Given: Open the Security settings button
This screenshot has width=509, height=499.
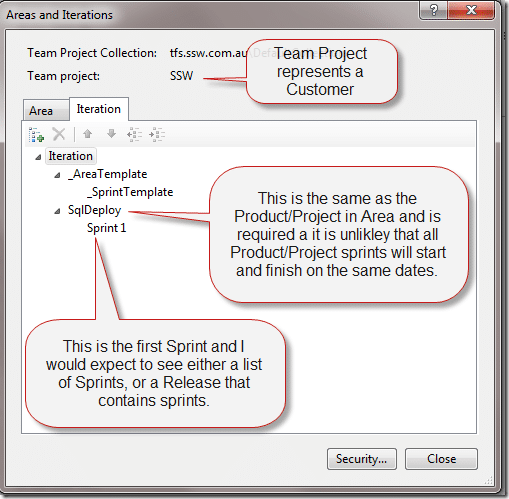Looking at the screenshot, I should click(x=362, y=459).
